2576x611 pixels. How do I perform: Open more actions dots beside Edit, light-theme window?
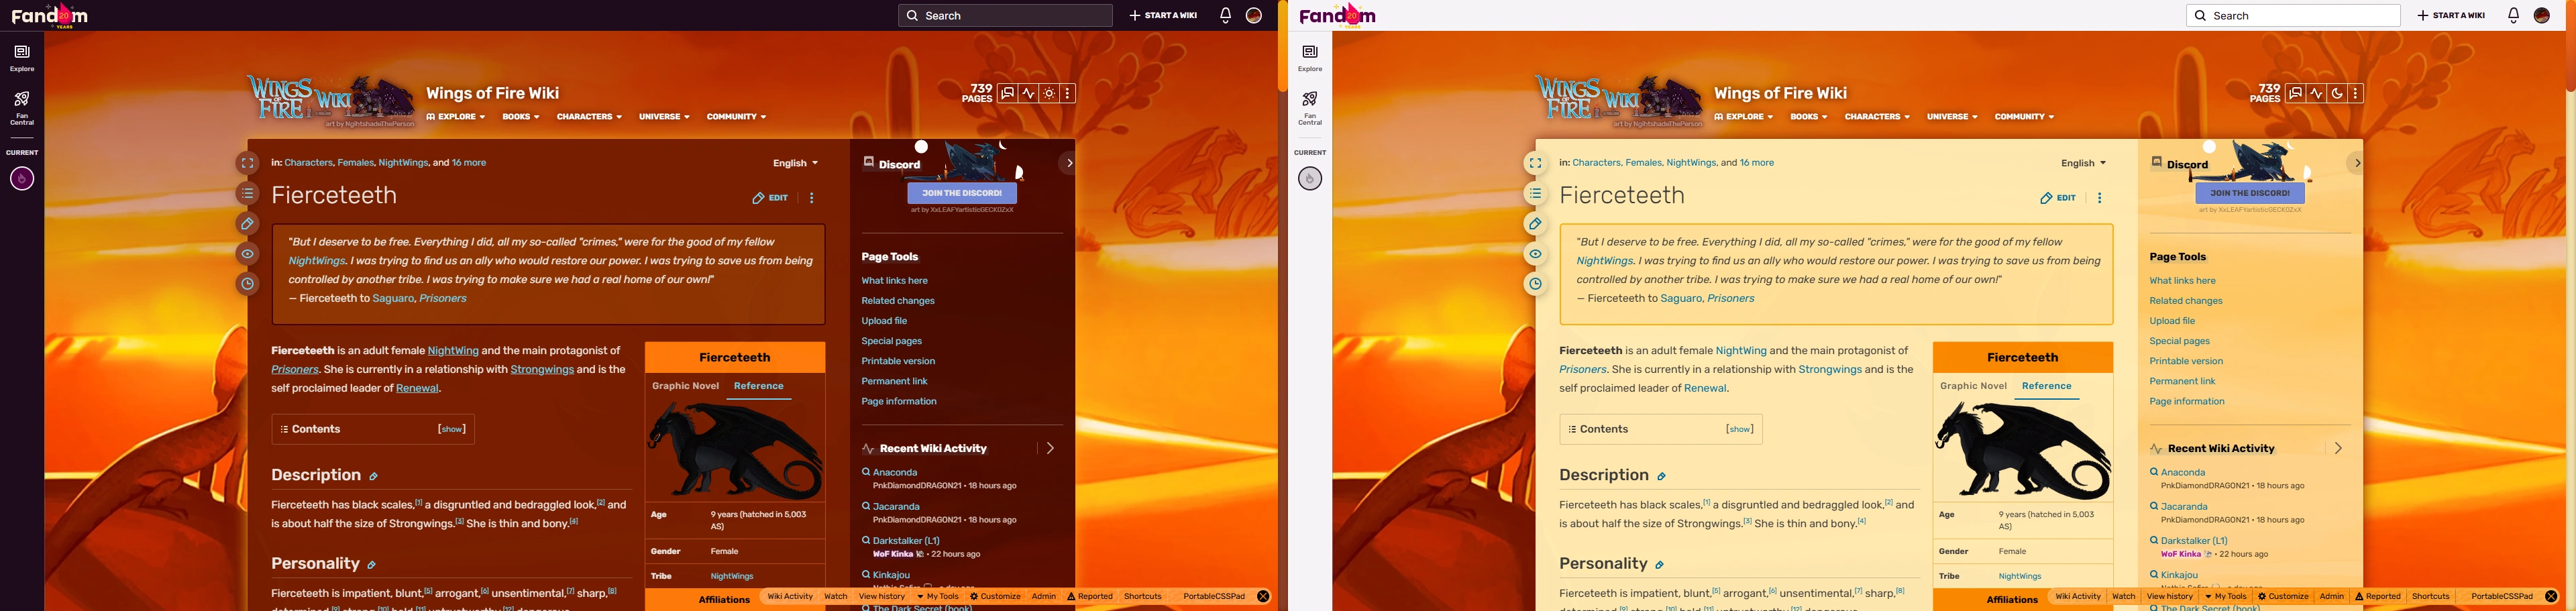point(2099,198)
